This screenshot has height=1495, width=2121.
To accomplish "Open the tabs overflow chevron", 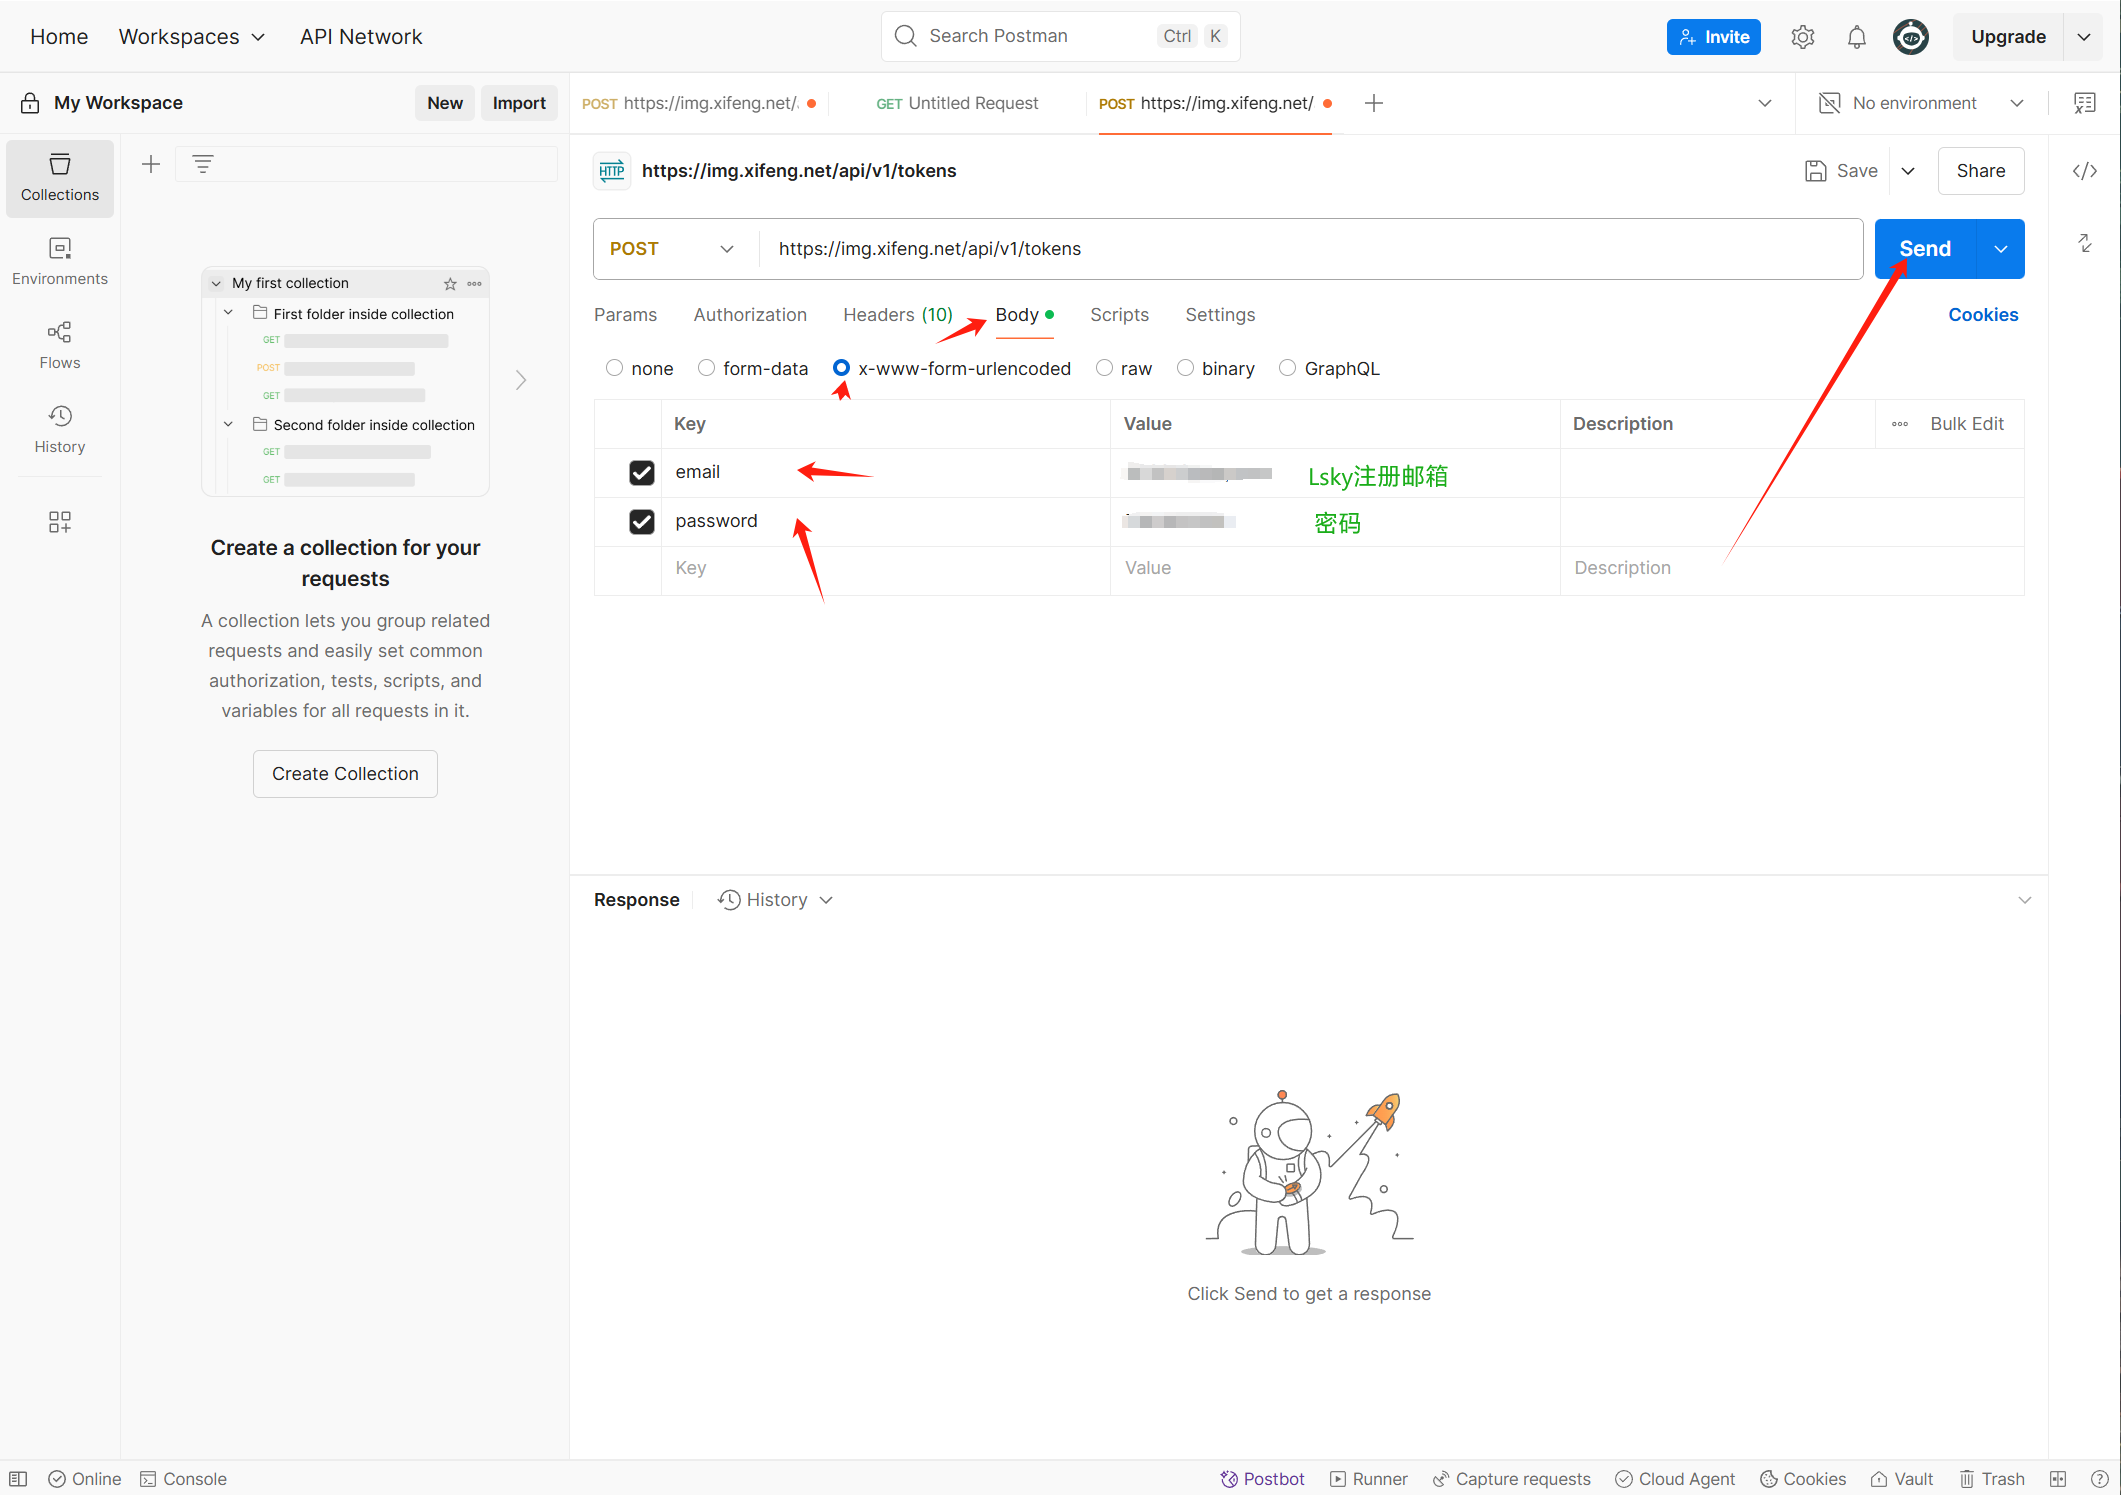I will [1765, 103].
